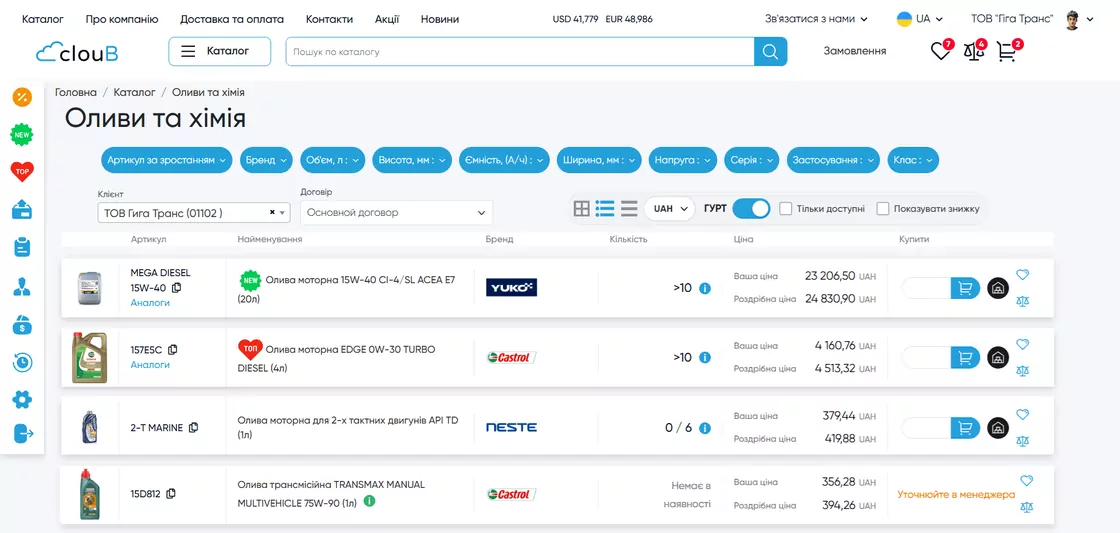Add 15D812 Castrol oil to favorites
Viewport: 1120px width, 533px height.
1026,481
